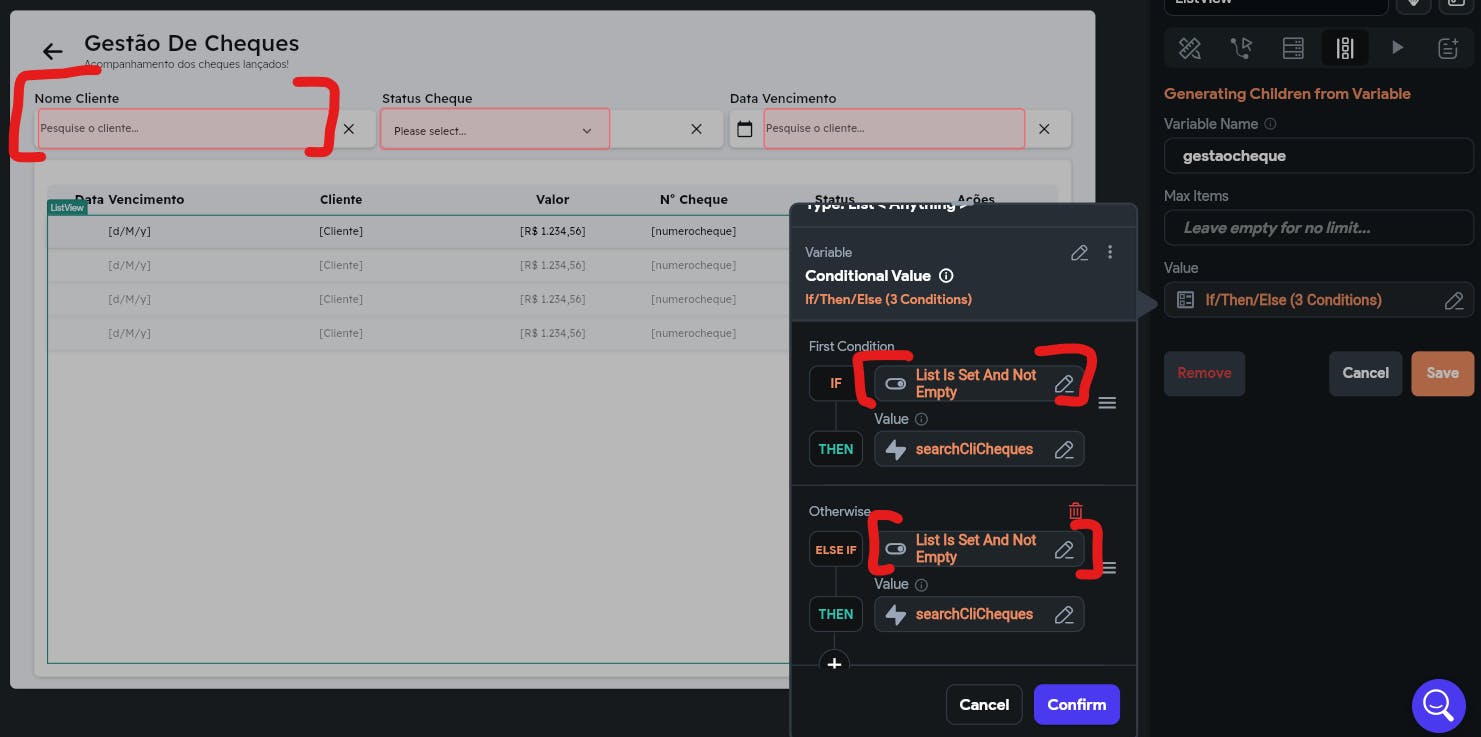Open the Status Cheque 'Please select...' dropdown
The height and width of the screenshot is (737, 1481).
(x=495, y=130)
